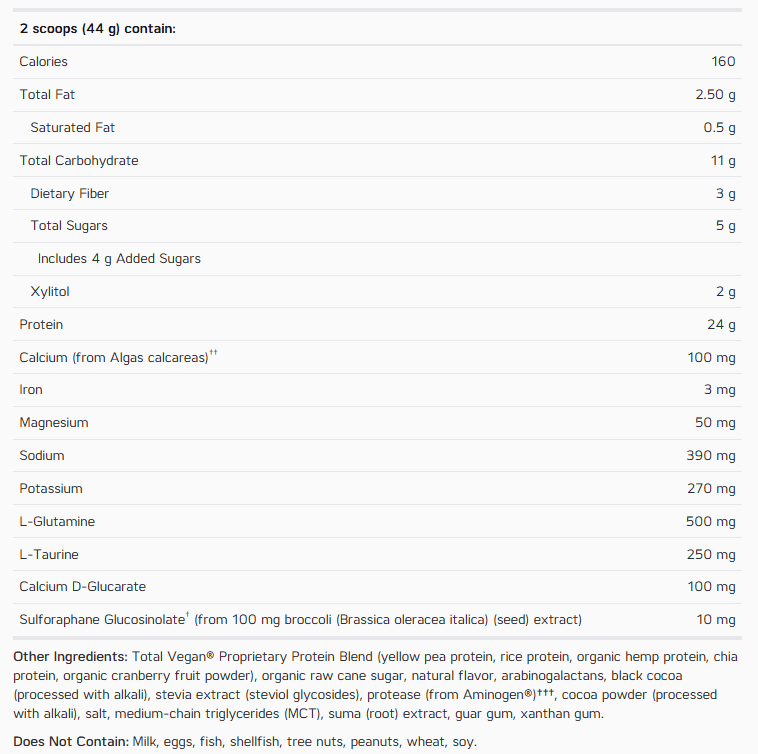Click the Total Sugars 5 g value

click(726, 226)
